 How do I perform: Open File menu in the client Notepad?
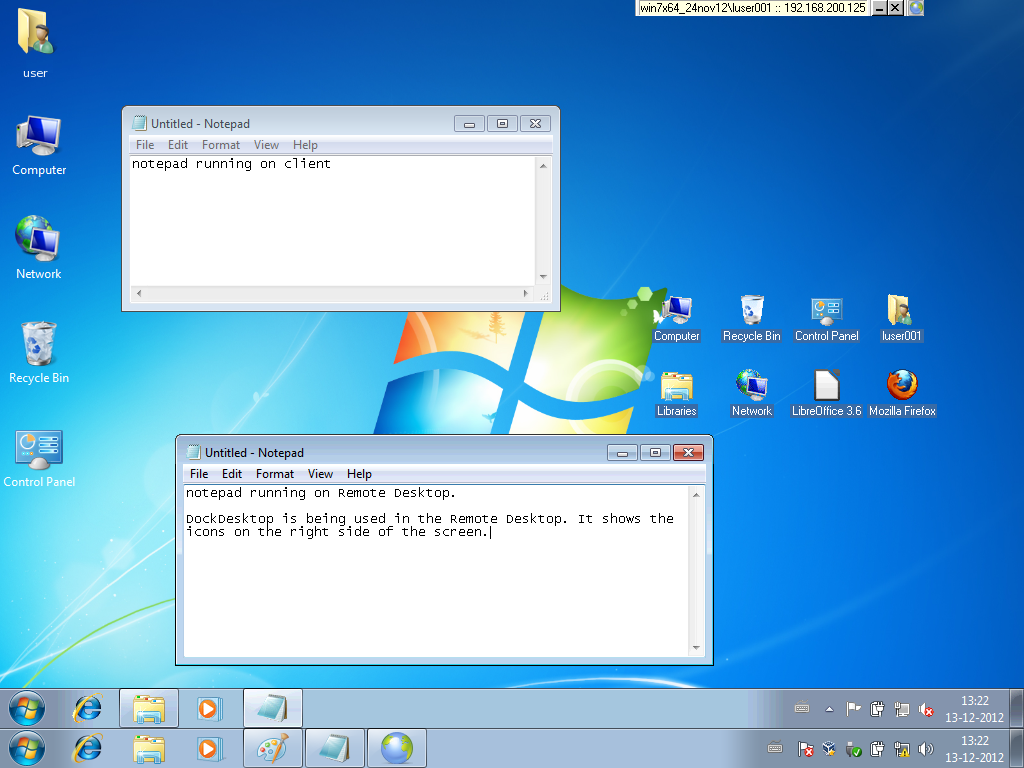pyautogui.click(x=145, y=145)
